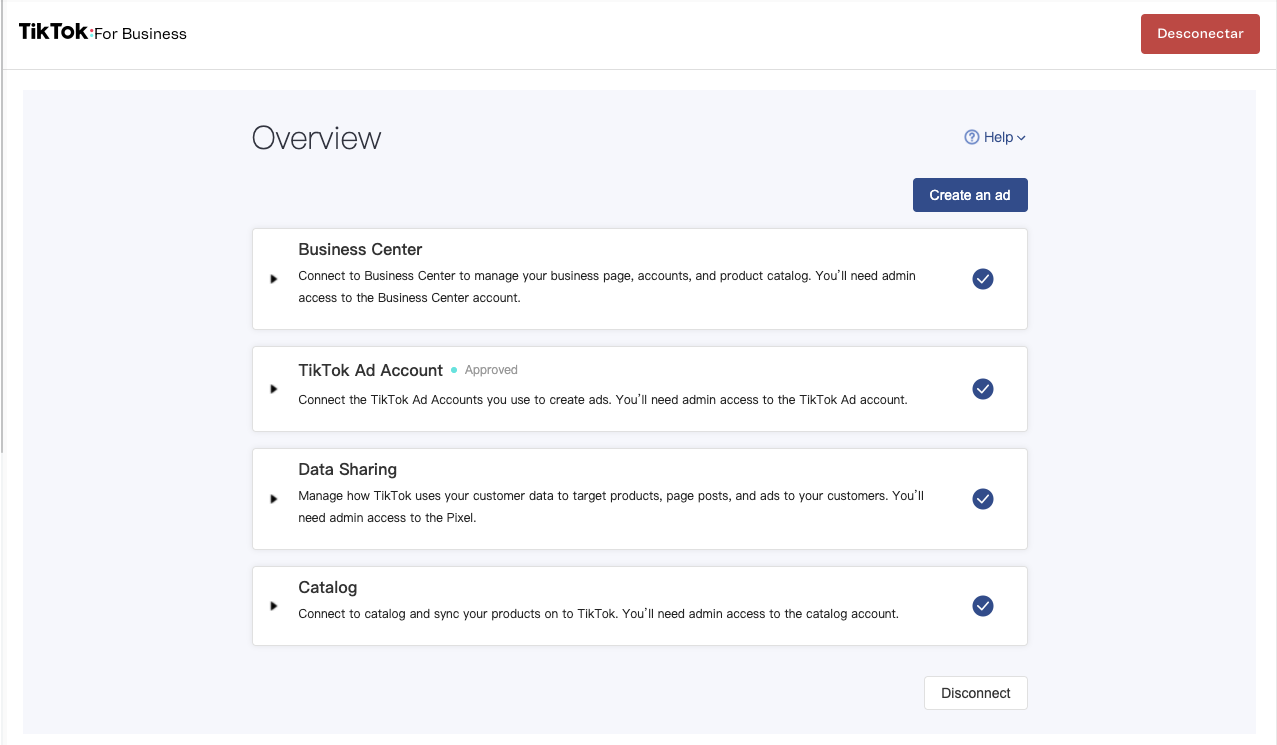Open the Help dropdown chevron

point(1021,138)
